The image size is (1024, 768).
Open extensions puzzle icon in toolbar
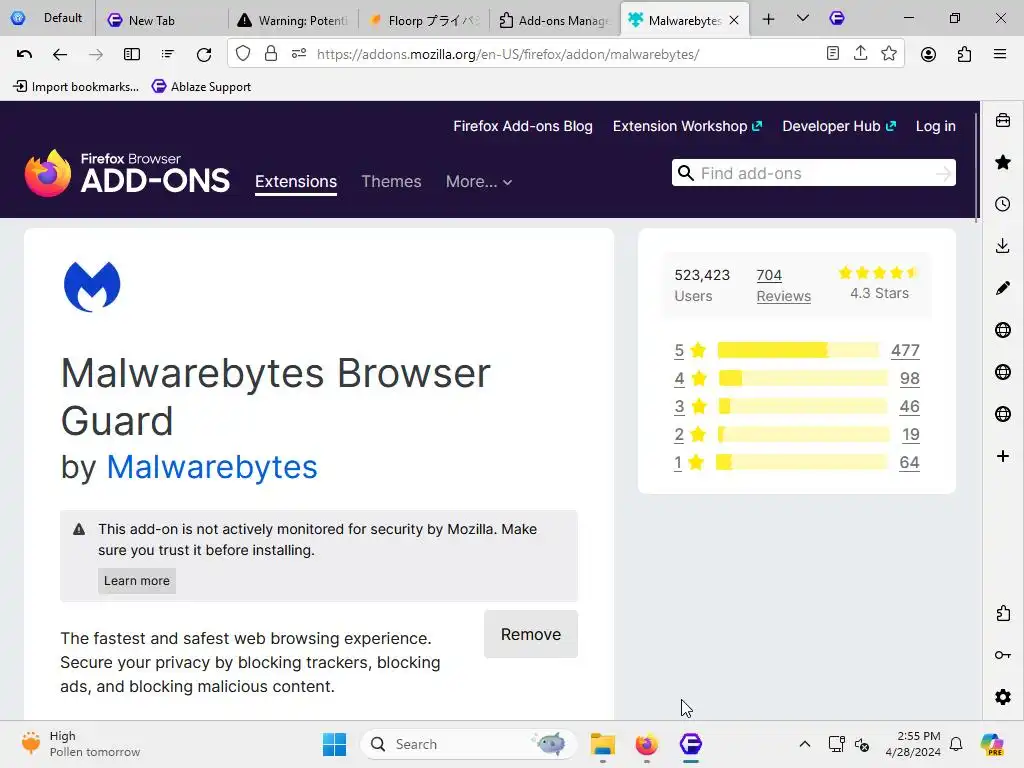coord(965,54)
